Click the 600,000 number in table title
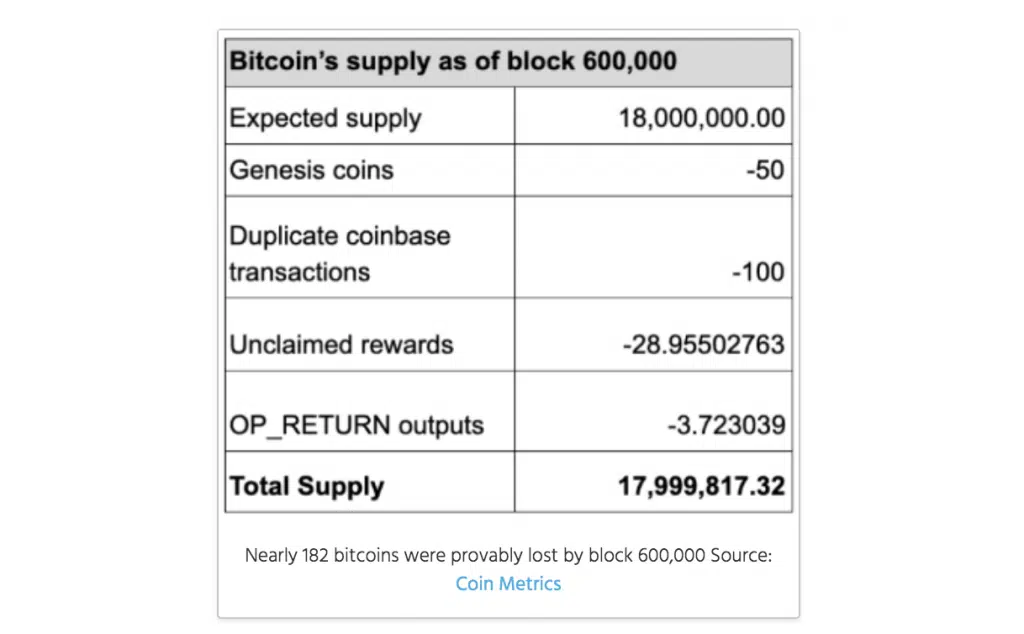1024x634 pixels. [630, 61]
